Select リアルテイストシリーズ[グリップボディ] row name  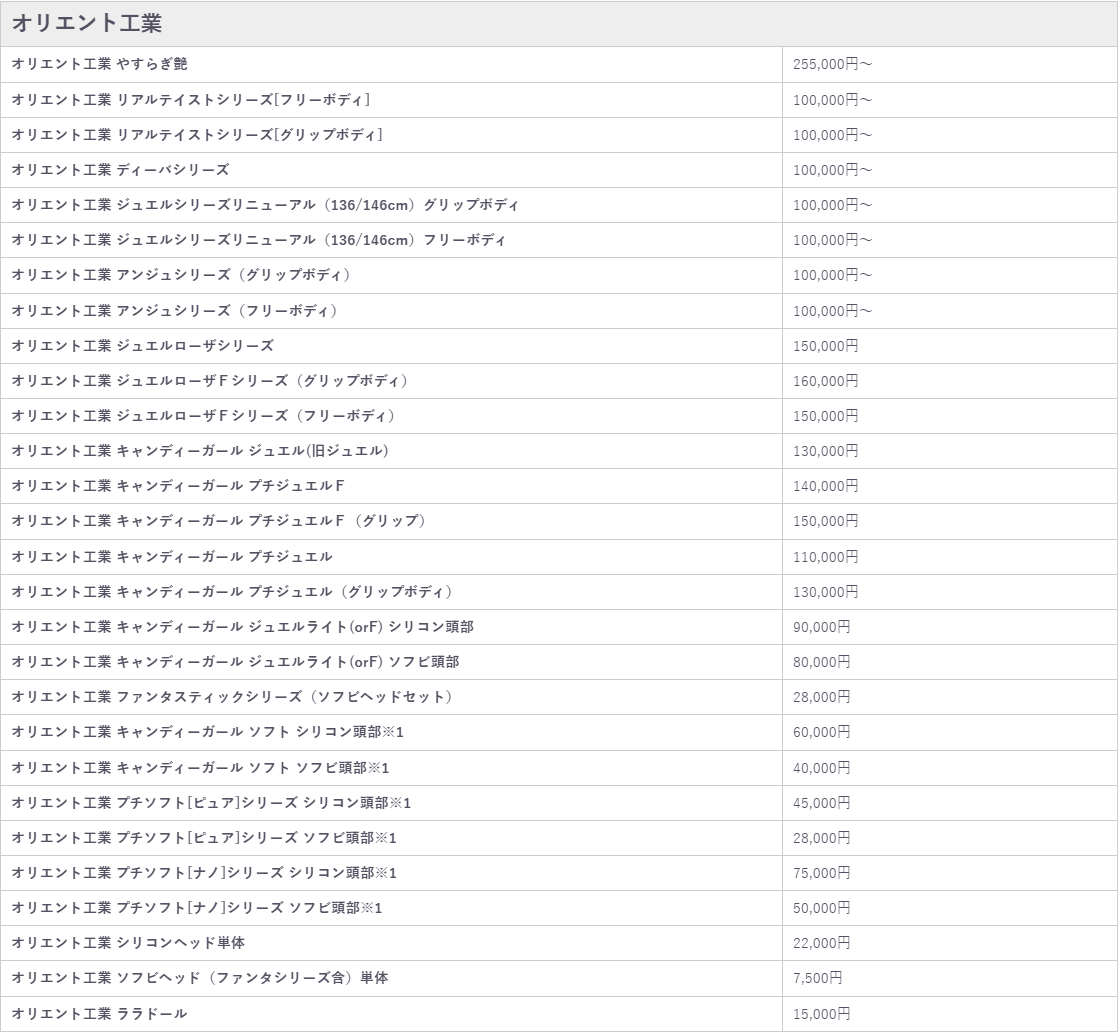tap(197, 135)
